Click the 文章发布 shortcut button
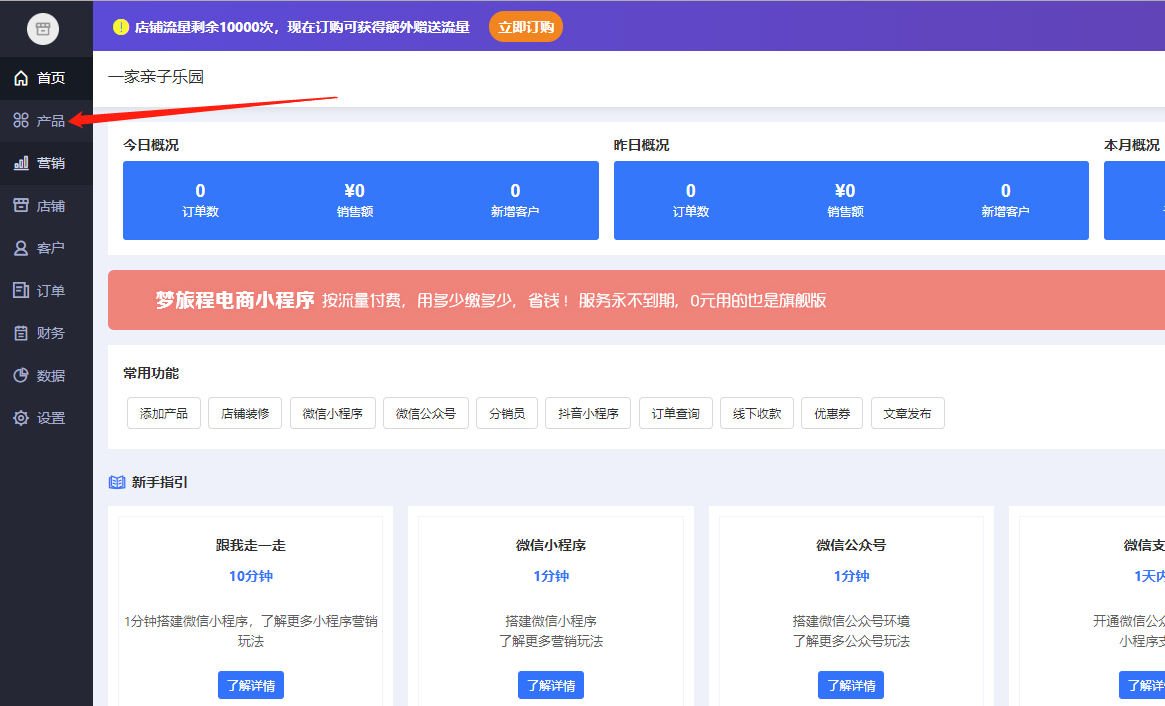This screenshot has height=706, width=1165. (907, 413)
